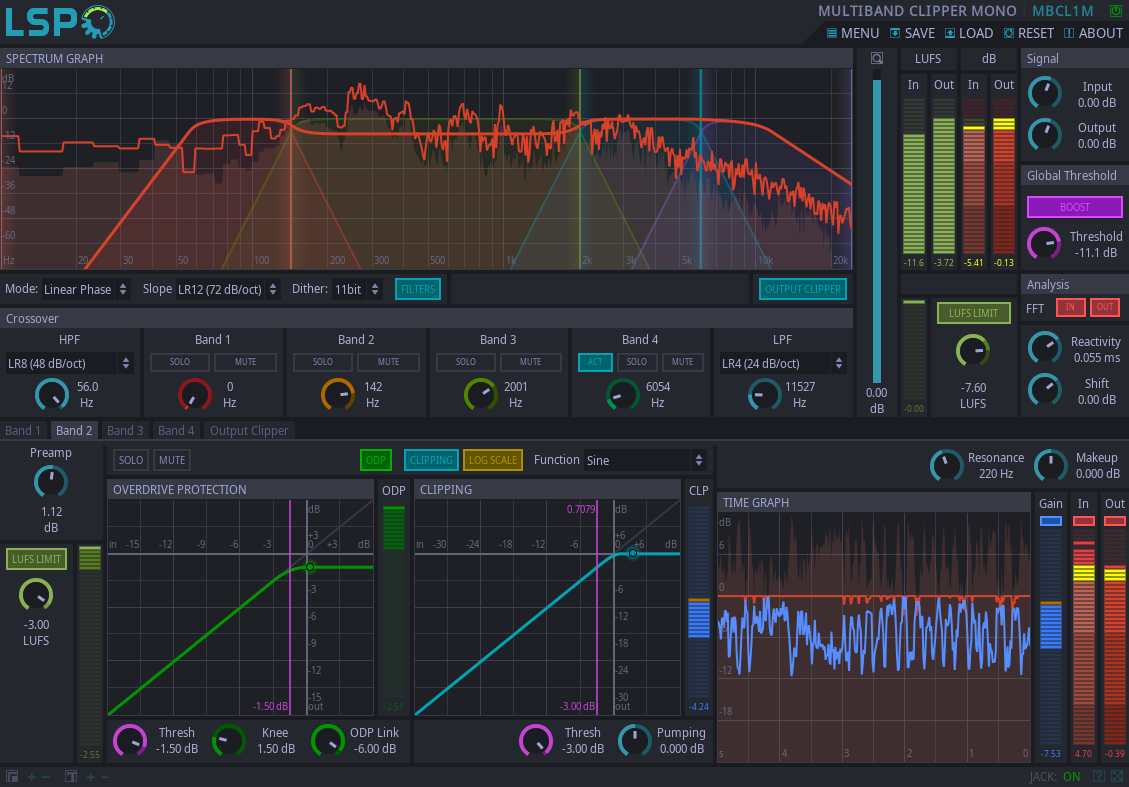Adjust the LPF 11527 Hz knob
The width and height of the screenshot is (1129, 787).
764,395
